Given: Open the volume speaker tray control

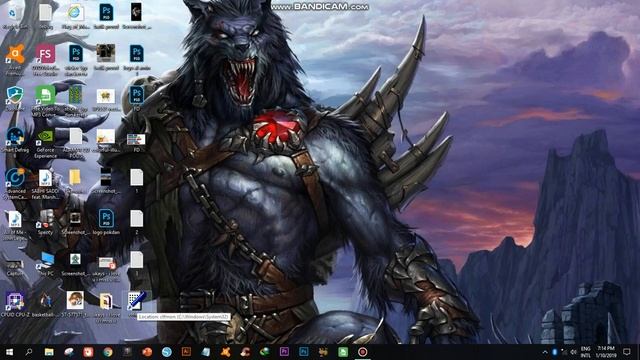Looking at the screenshot, I should [x=573, y=352].
